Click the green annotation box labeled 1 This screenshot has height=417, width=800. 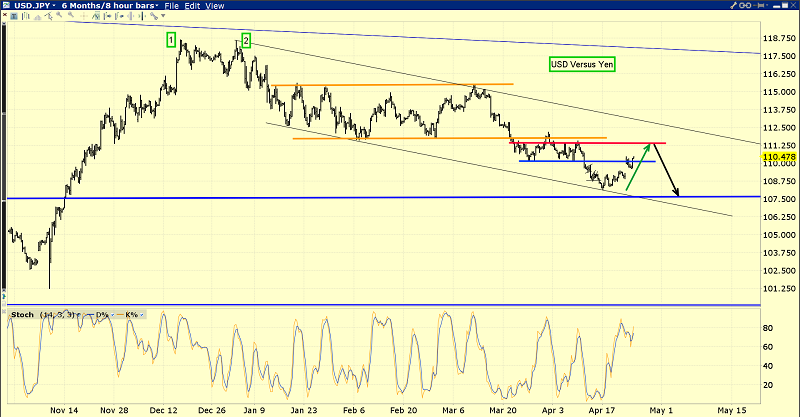pos(171,40)
